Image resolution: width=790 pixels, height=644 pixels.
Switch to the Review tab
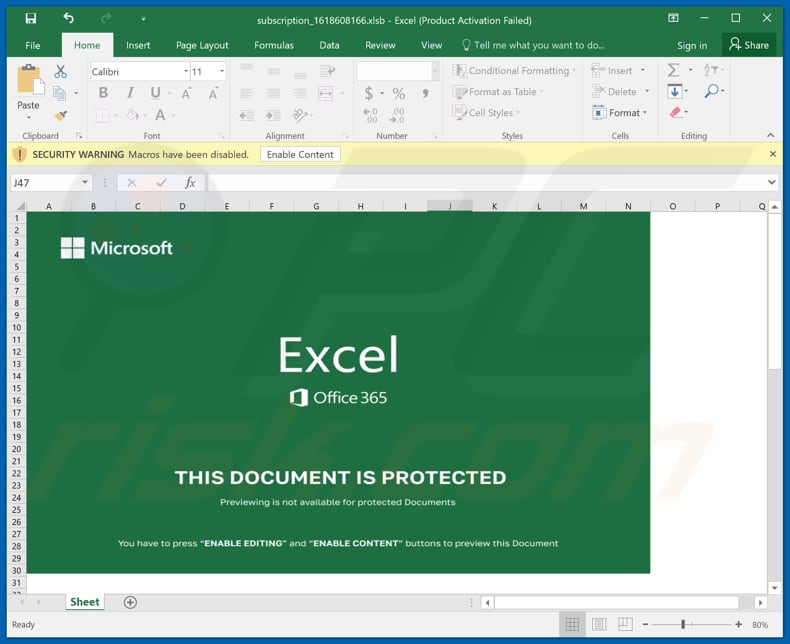[380, 45]
